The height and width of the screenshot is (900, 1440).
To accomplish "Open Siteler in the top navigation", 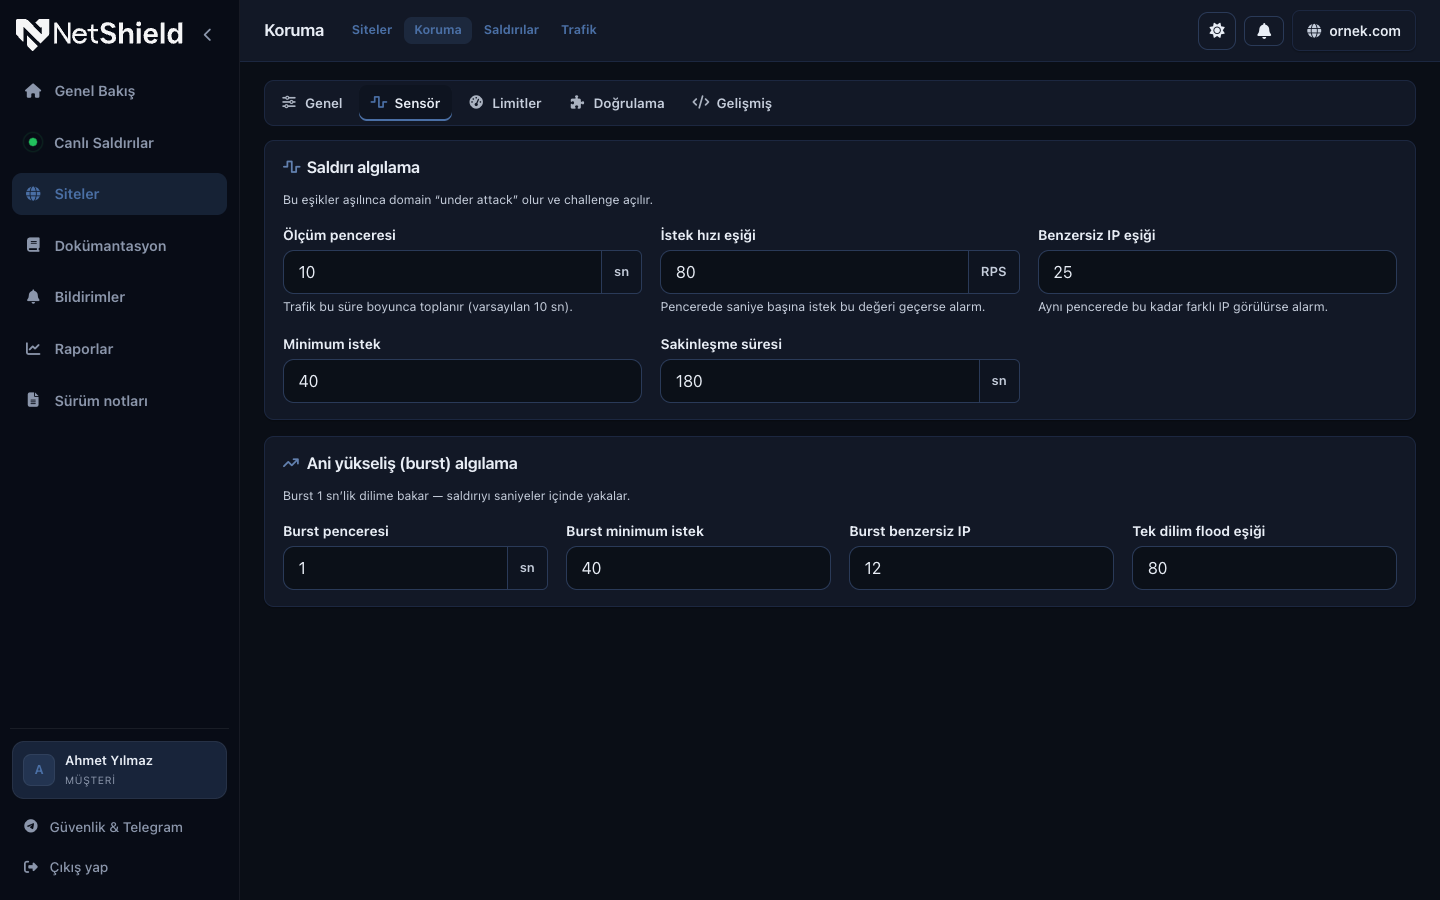I will click(x=372, y=30).
